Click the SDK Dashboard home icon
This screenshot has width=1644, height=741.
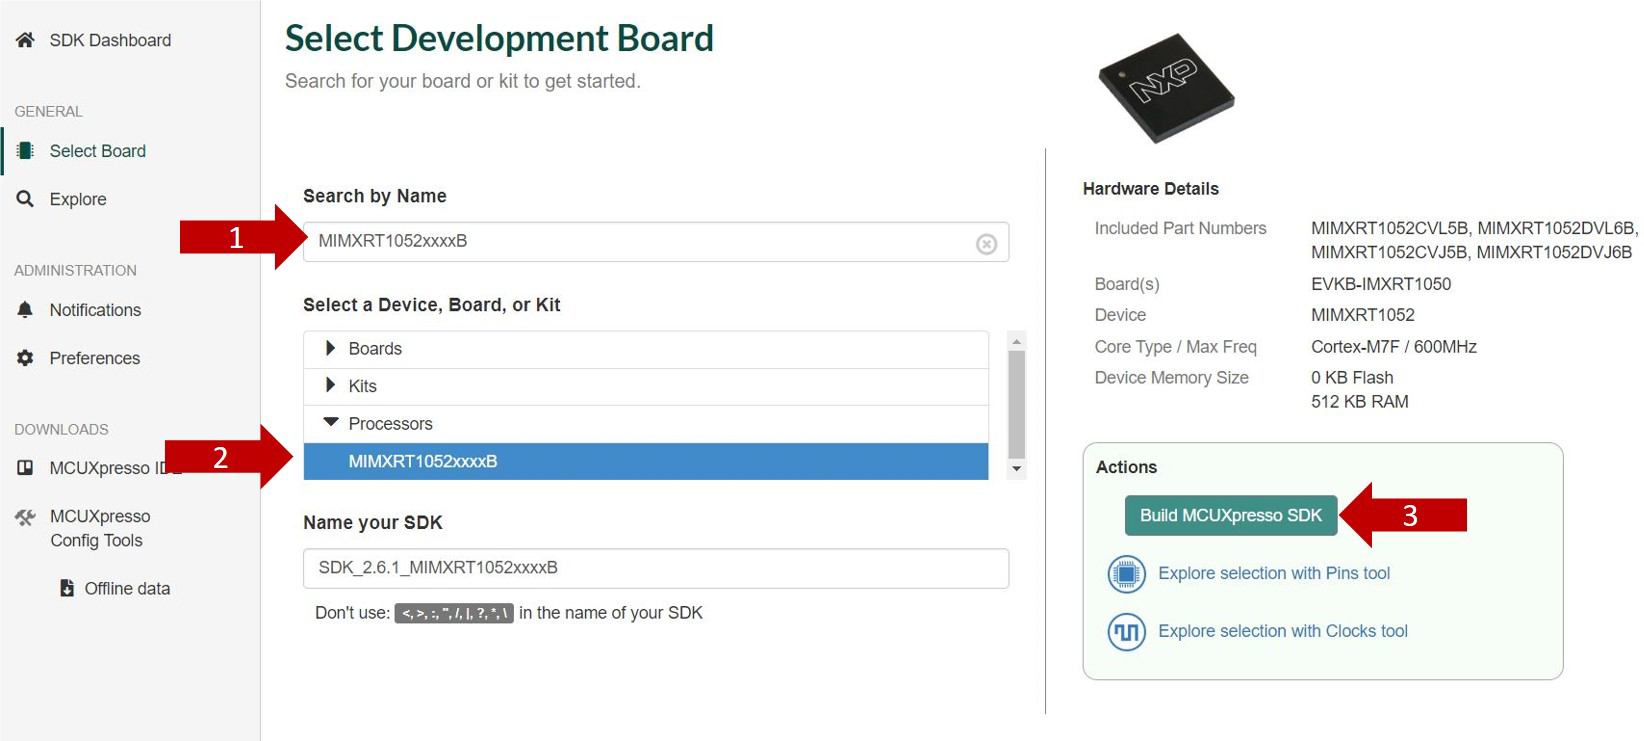coord(25,40)
